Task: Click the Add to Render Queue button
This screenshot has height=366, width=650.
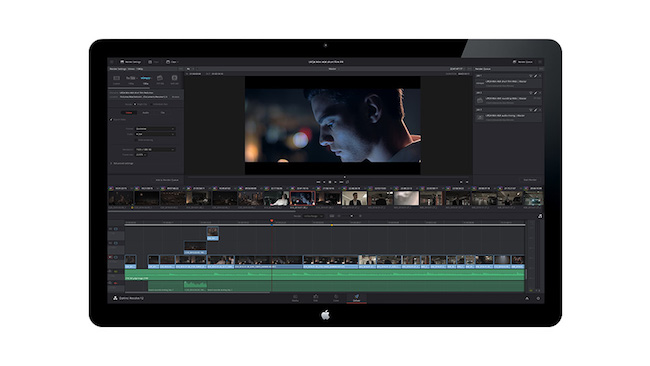Action: (x=167, y=180)
